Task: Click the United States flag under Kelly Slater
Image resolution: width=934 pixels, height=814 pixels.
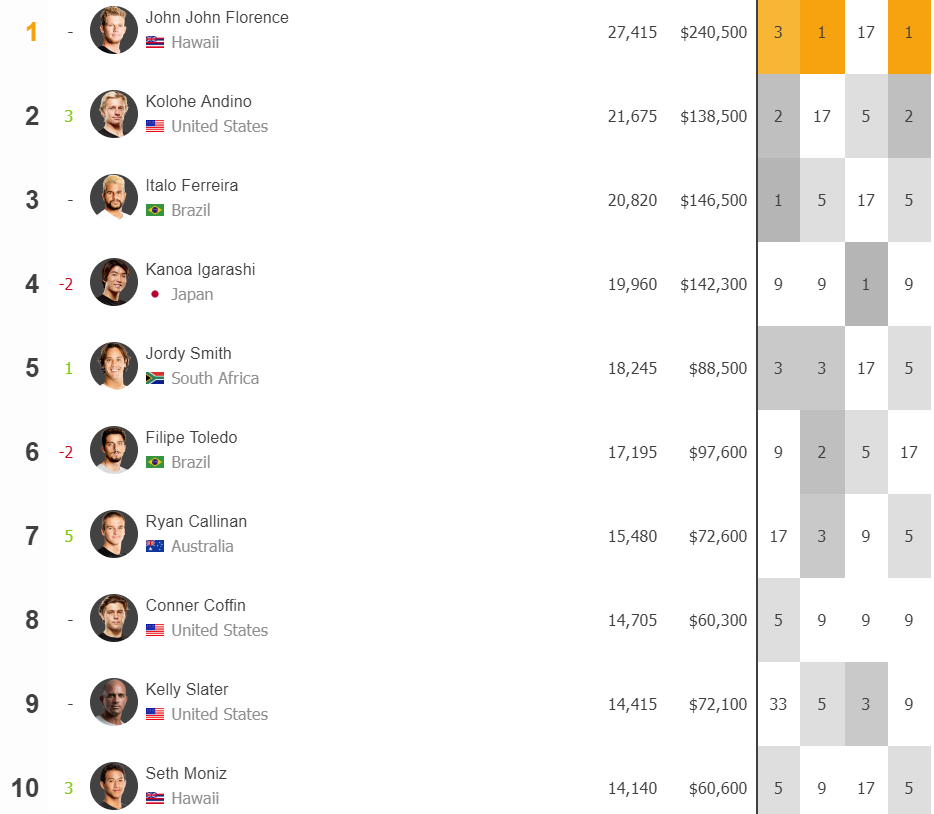Action: coord(155,714)
